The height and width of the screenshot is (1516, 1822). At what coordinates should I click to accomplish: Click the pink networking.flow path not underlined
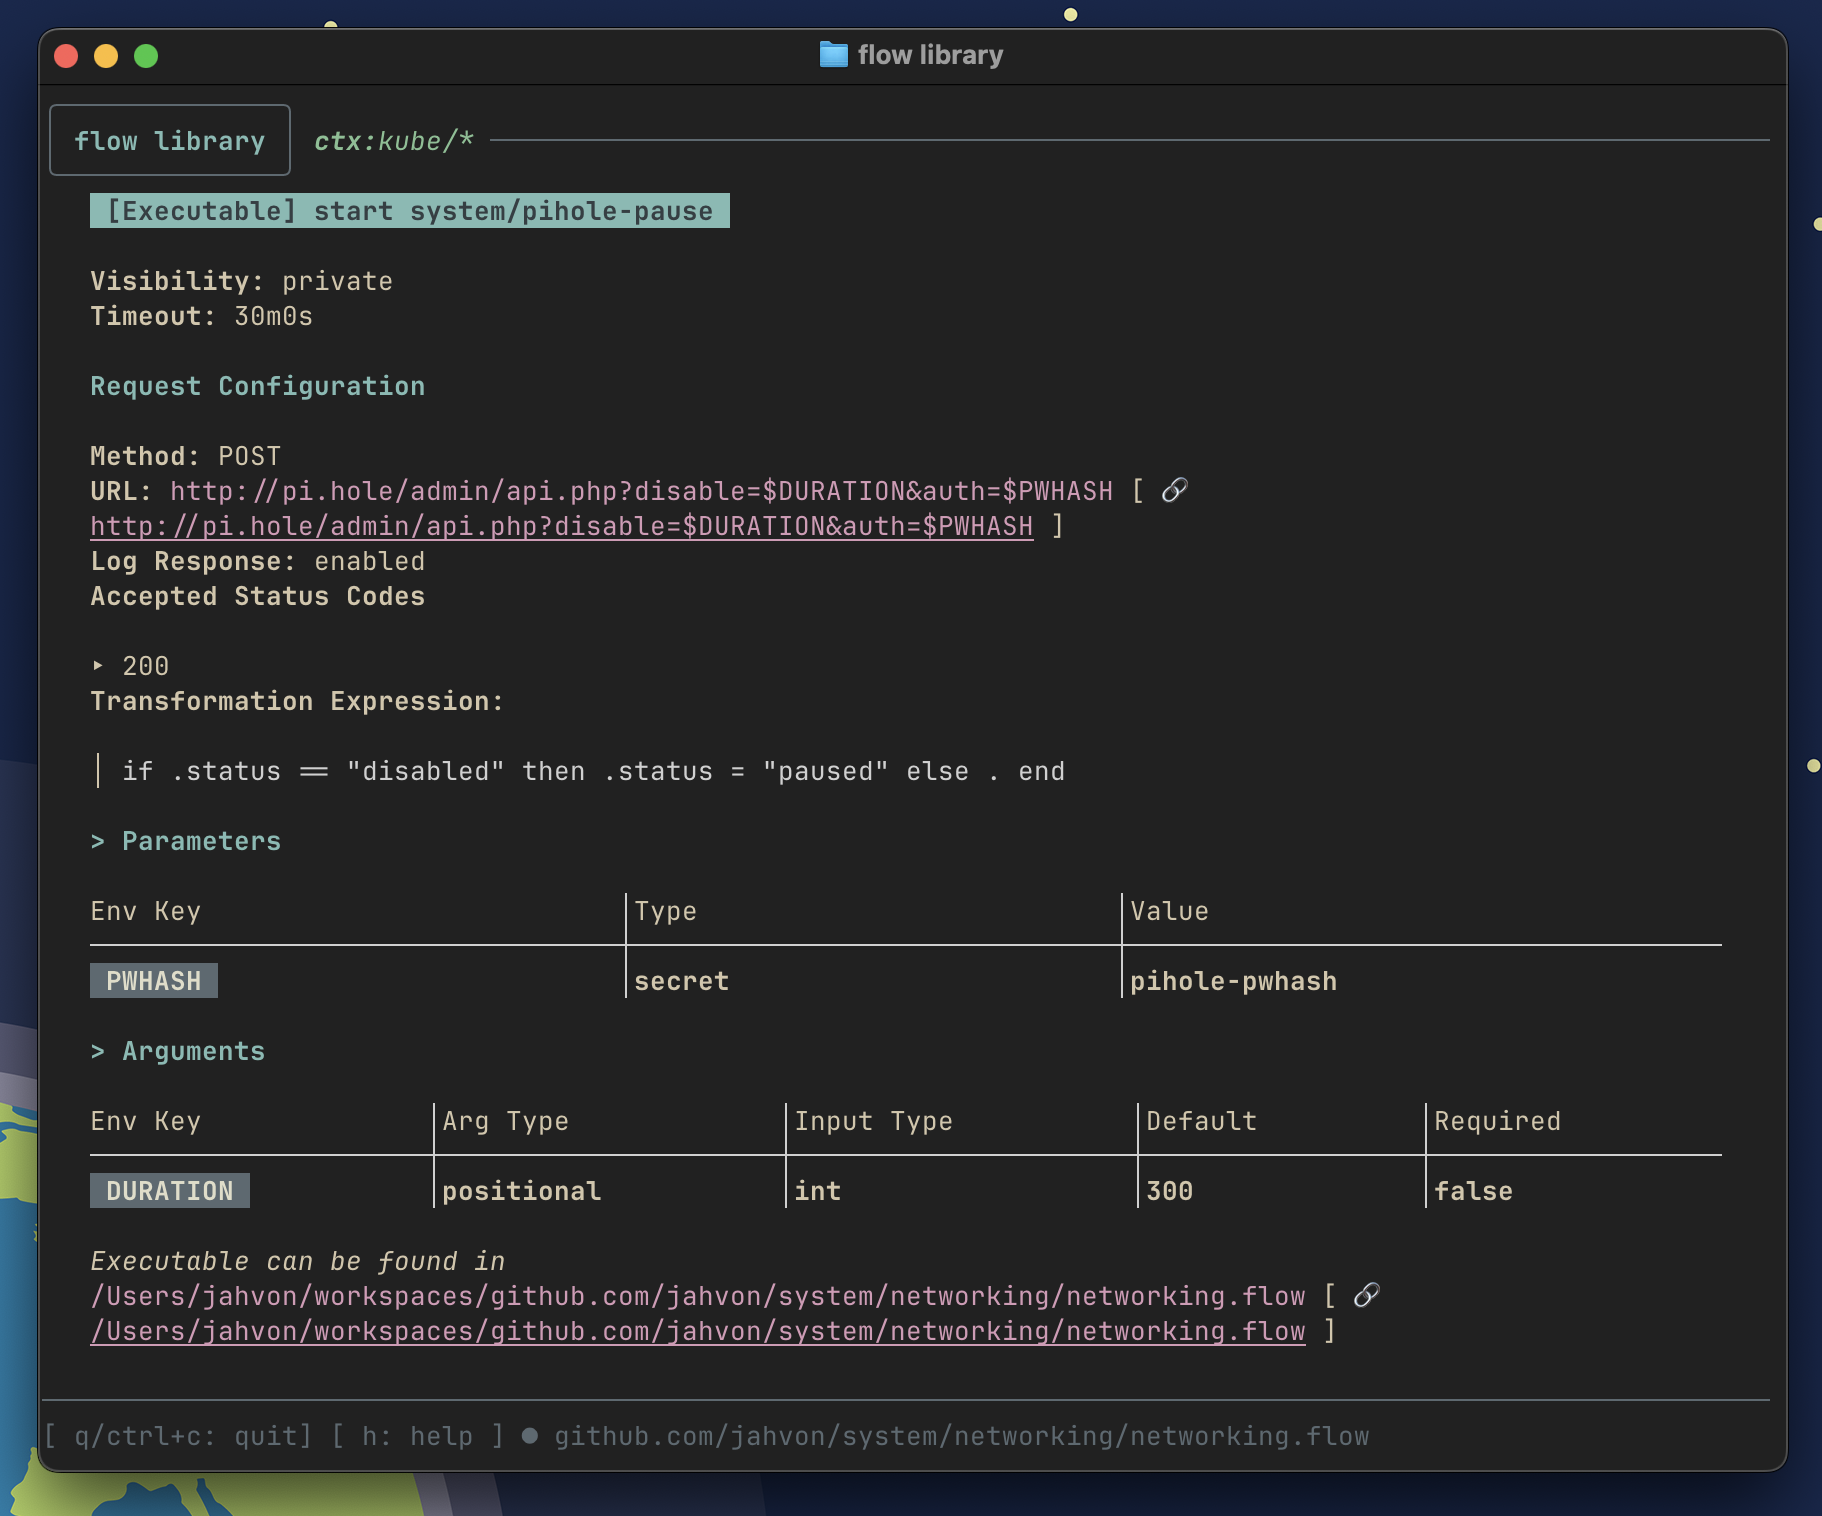pyautogui.click(x=698, y=1296)
